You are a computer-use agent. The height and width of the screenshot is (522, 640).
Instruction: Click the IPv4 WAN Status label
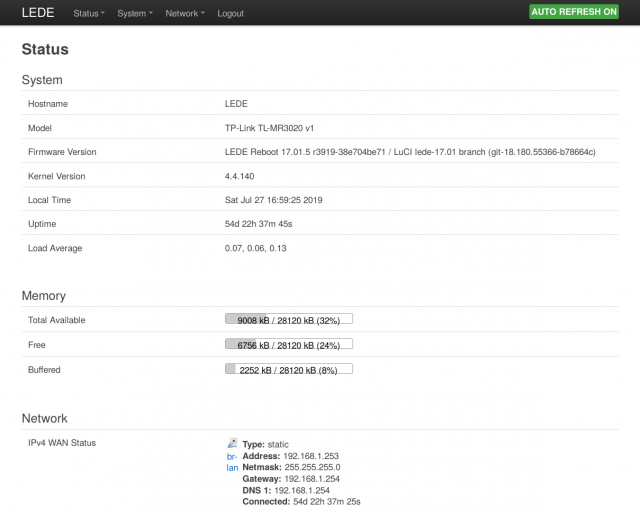pyautogui.click(x=62, y=443)
